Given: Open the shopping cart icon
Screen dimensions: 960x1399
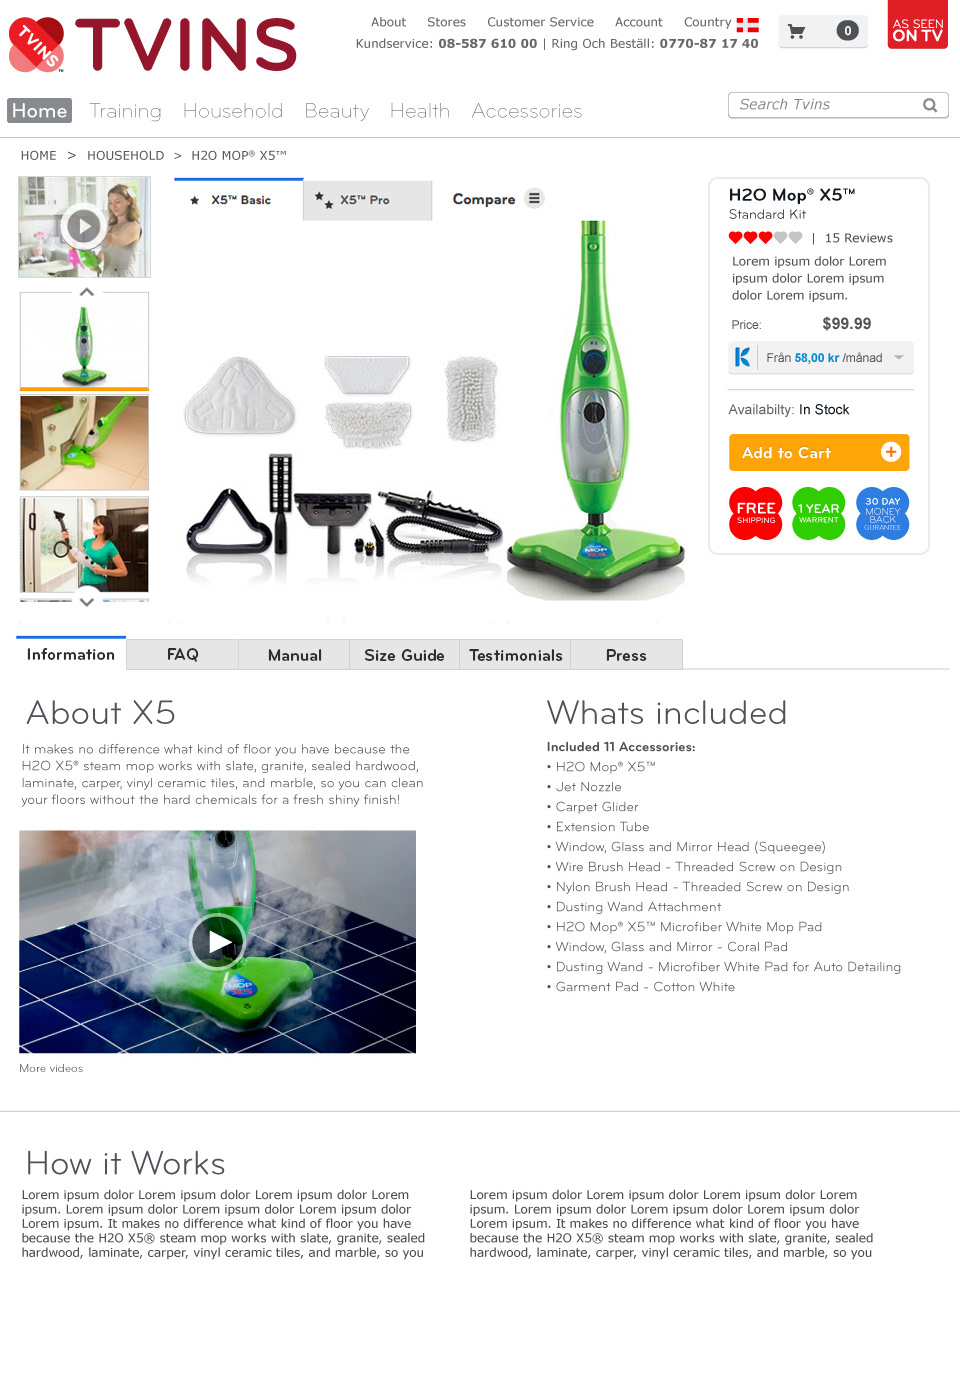Looking at the screenshot, I should coord(797,31).
